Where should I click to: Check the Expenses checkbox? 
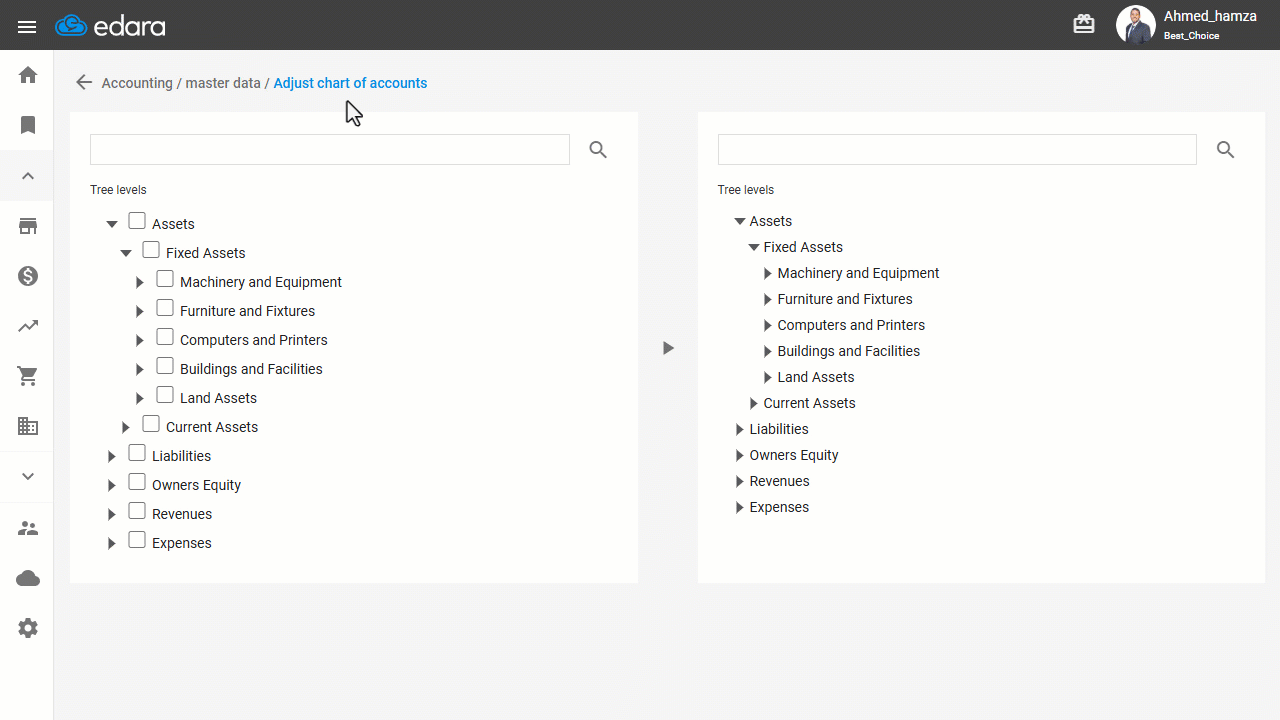pos(137,540)
